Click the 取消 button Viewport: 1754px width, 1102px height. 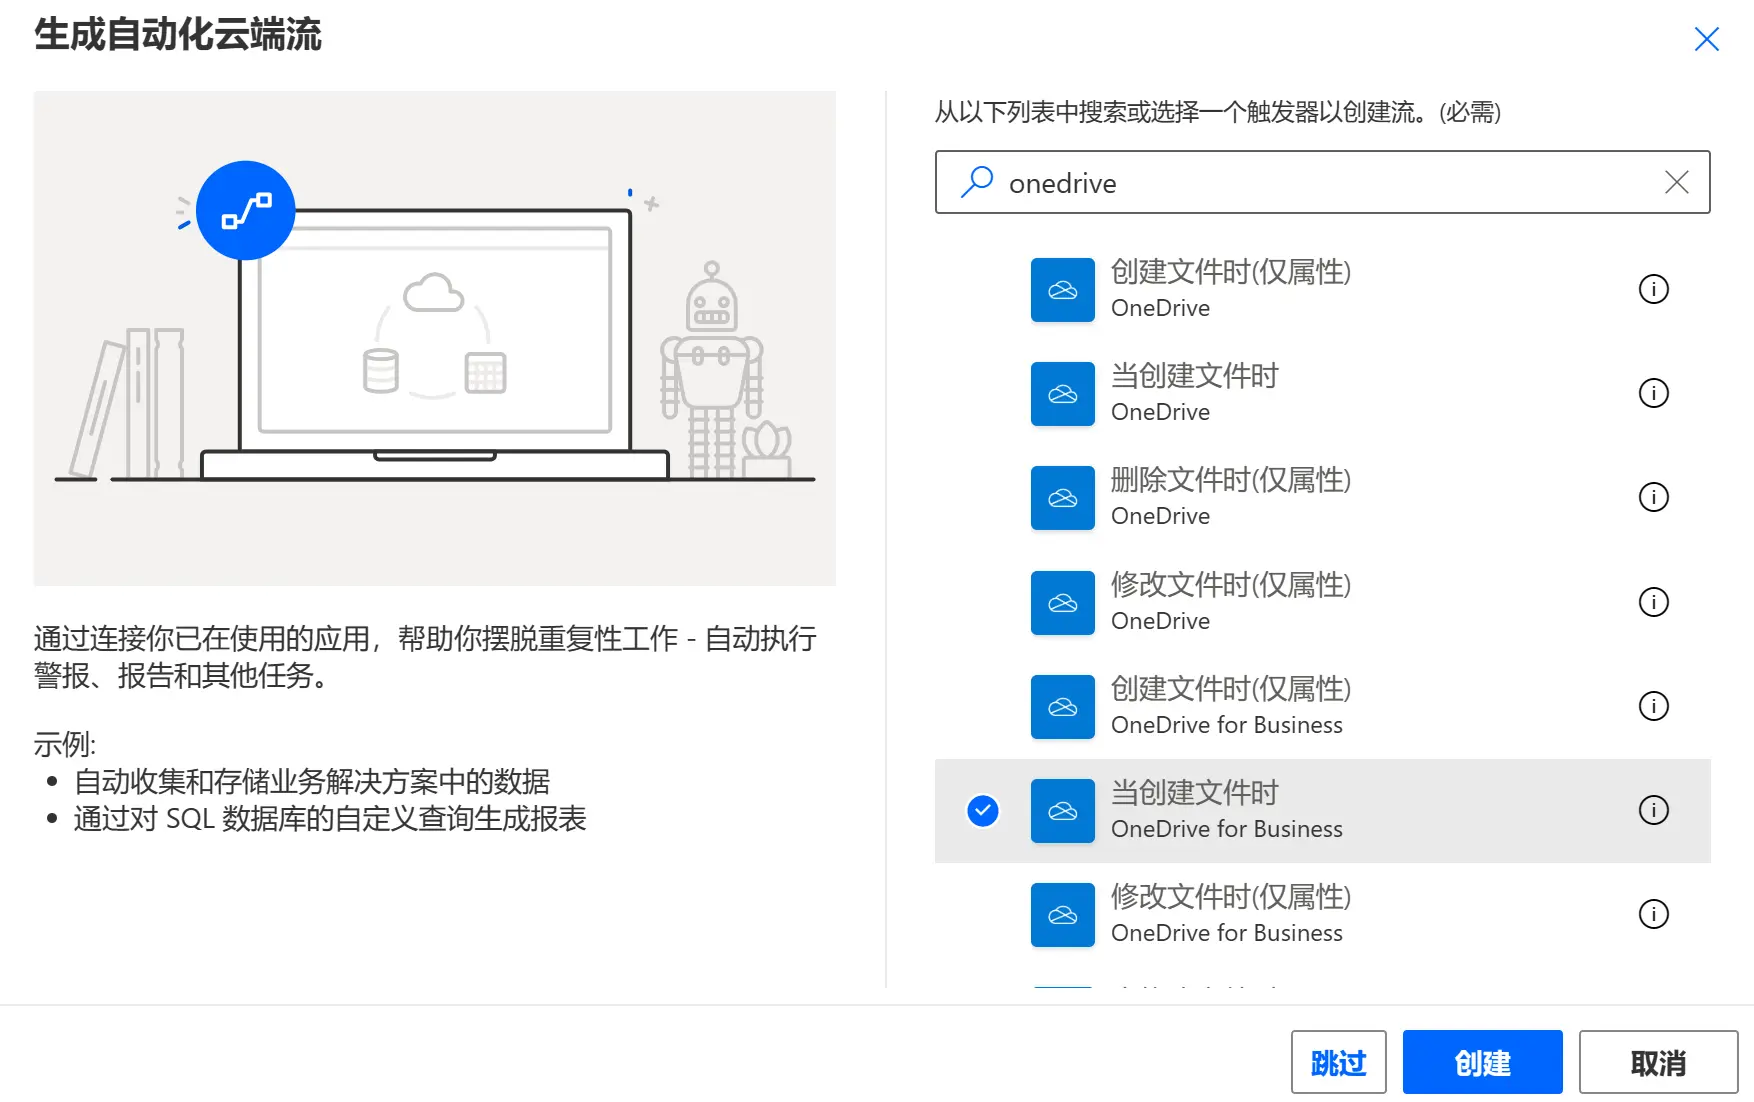(1658, 1062)
